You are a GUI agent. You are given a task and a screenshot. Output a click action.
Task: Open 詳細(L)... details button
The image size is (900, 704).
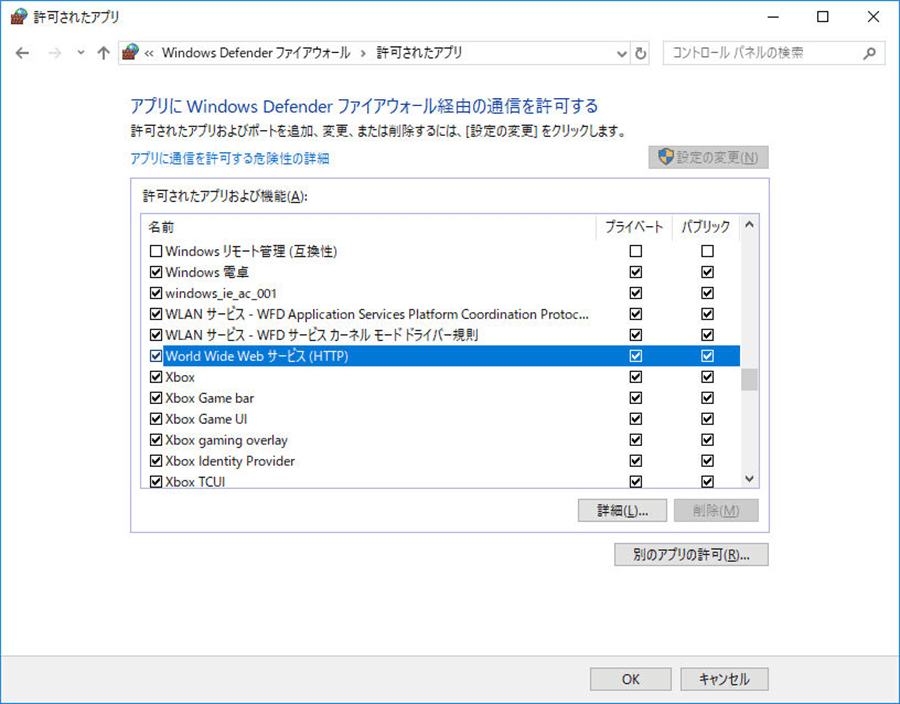click(x=622, y=510)
